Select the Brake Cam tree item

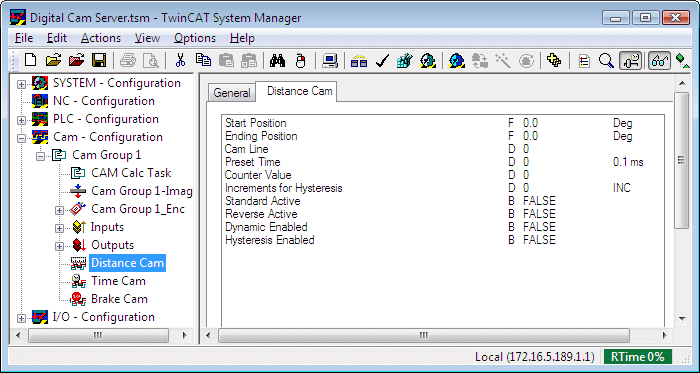point(119,299)
